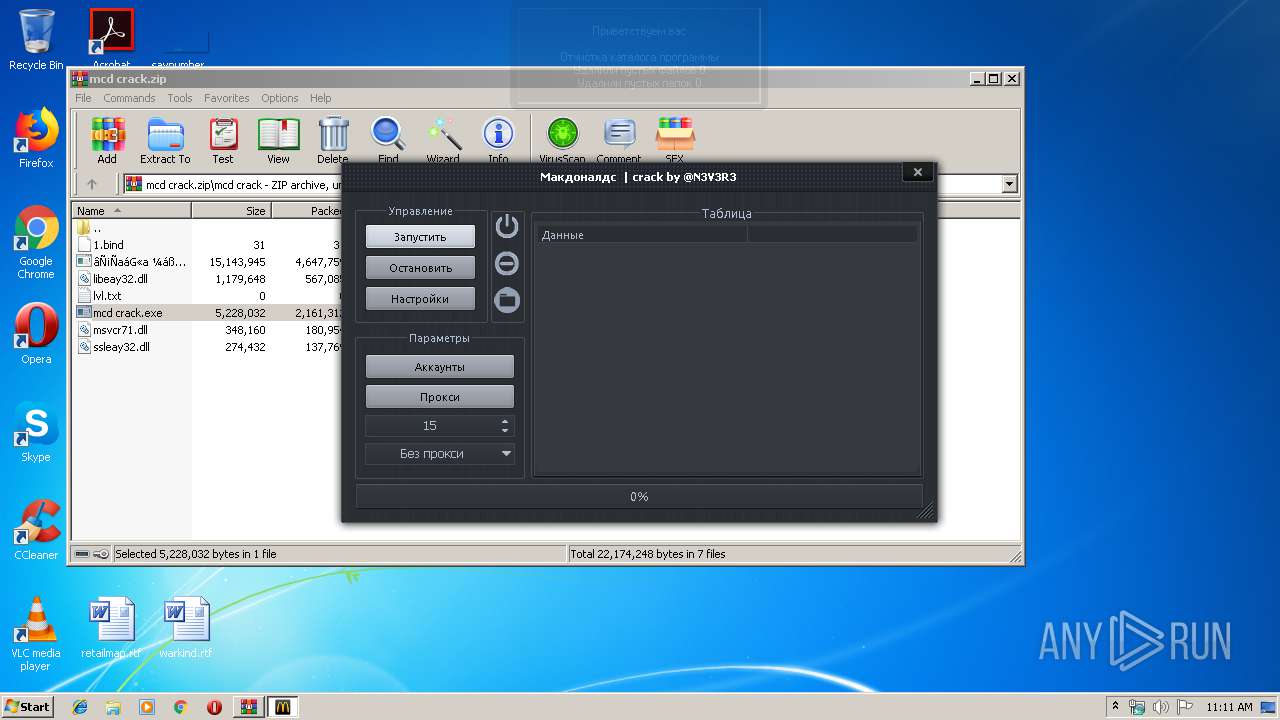Click the Остановить button
The height and width of the screenshot is (720, 1280).
[420, 268]
